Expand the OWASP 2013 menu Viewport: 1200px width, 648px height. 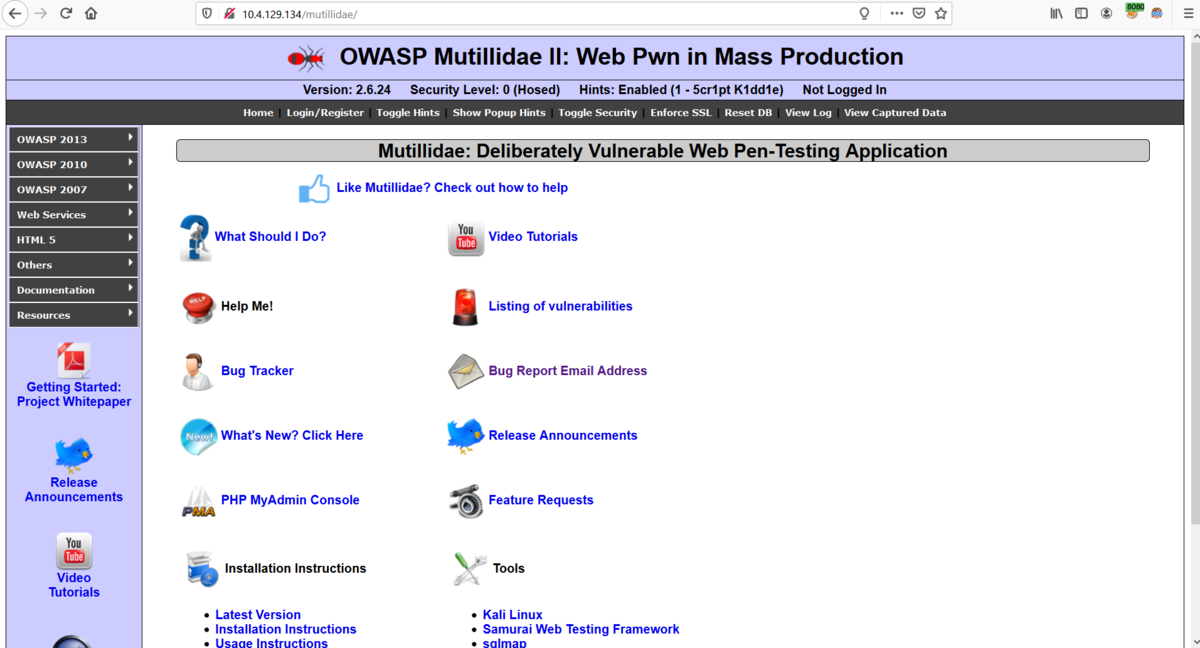pos(73,139)
